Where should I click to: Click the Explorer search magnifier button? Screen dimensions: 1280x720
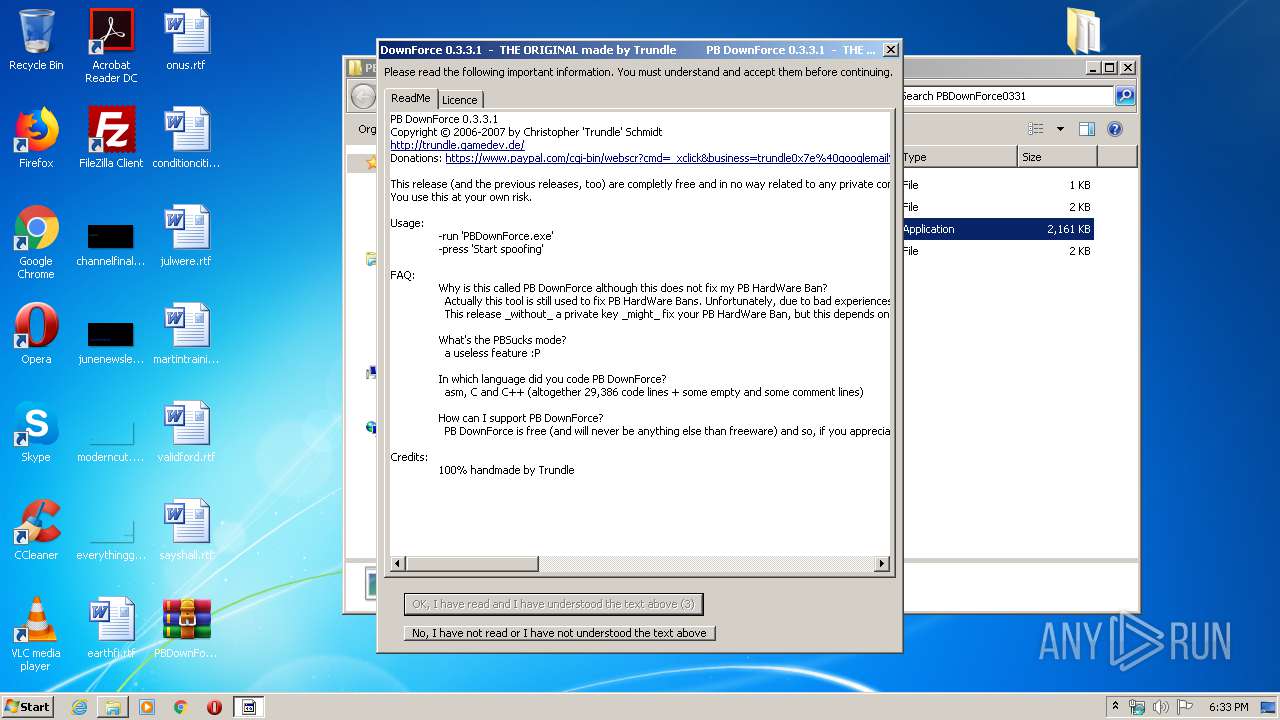[1125, 96]
